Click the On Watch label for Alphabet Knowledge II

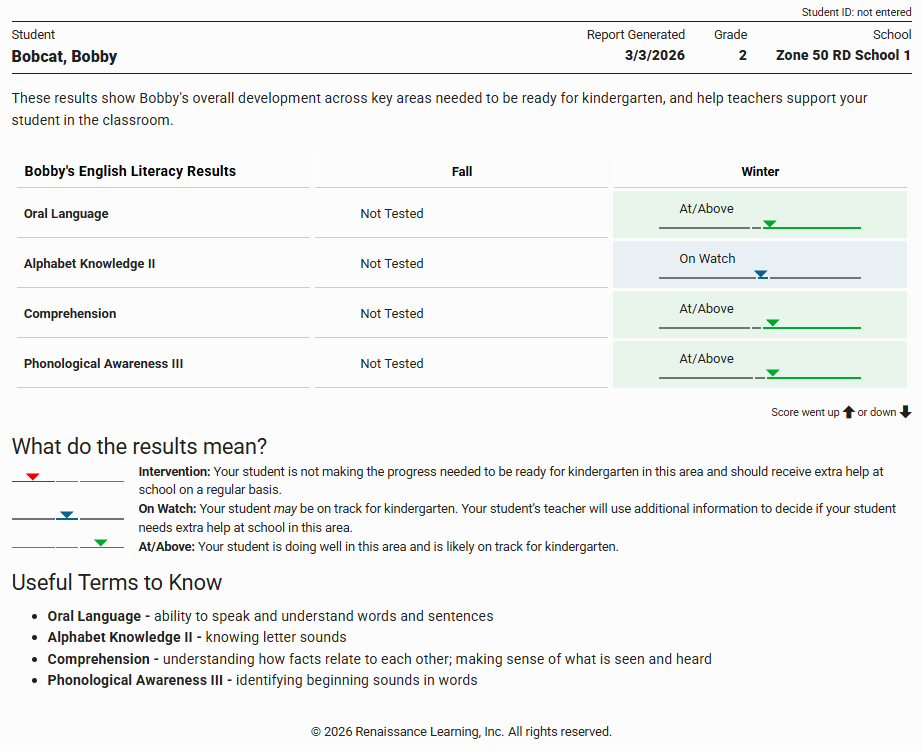(707, 259)
